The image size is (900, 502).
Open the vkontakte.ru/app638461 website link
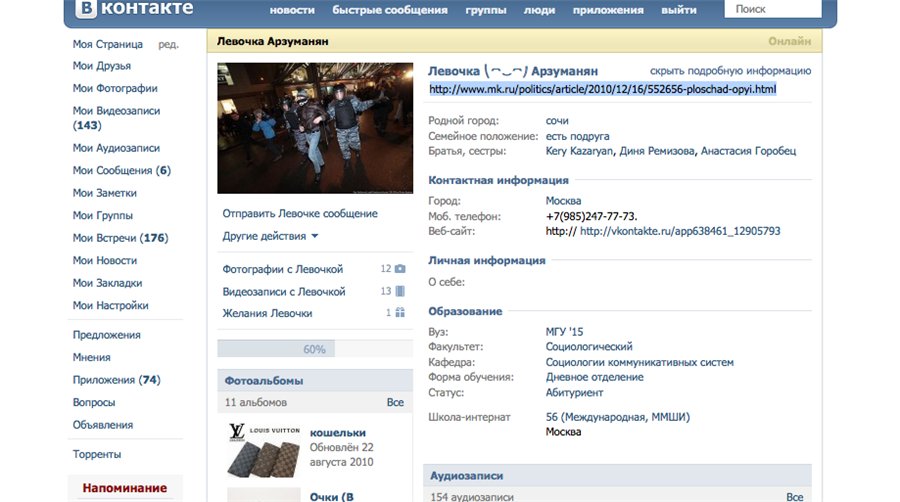coord(680,231)
